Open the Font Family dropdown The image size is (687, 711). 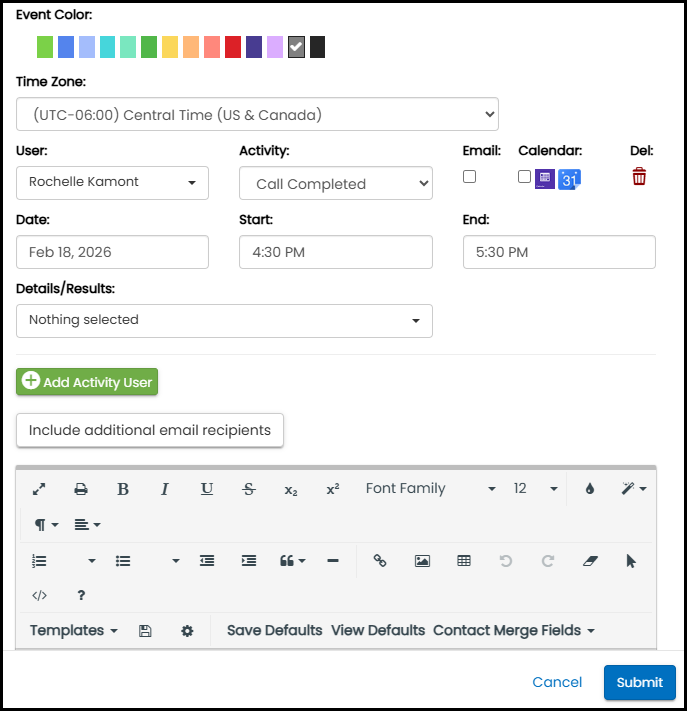[x=430, y=488]
